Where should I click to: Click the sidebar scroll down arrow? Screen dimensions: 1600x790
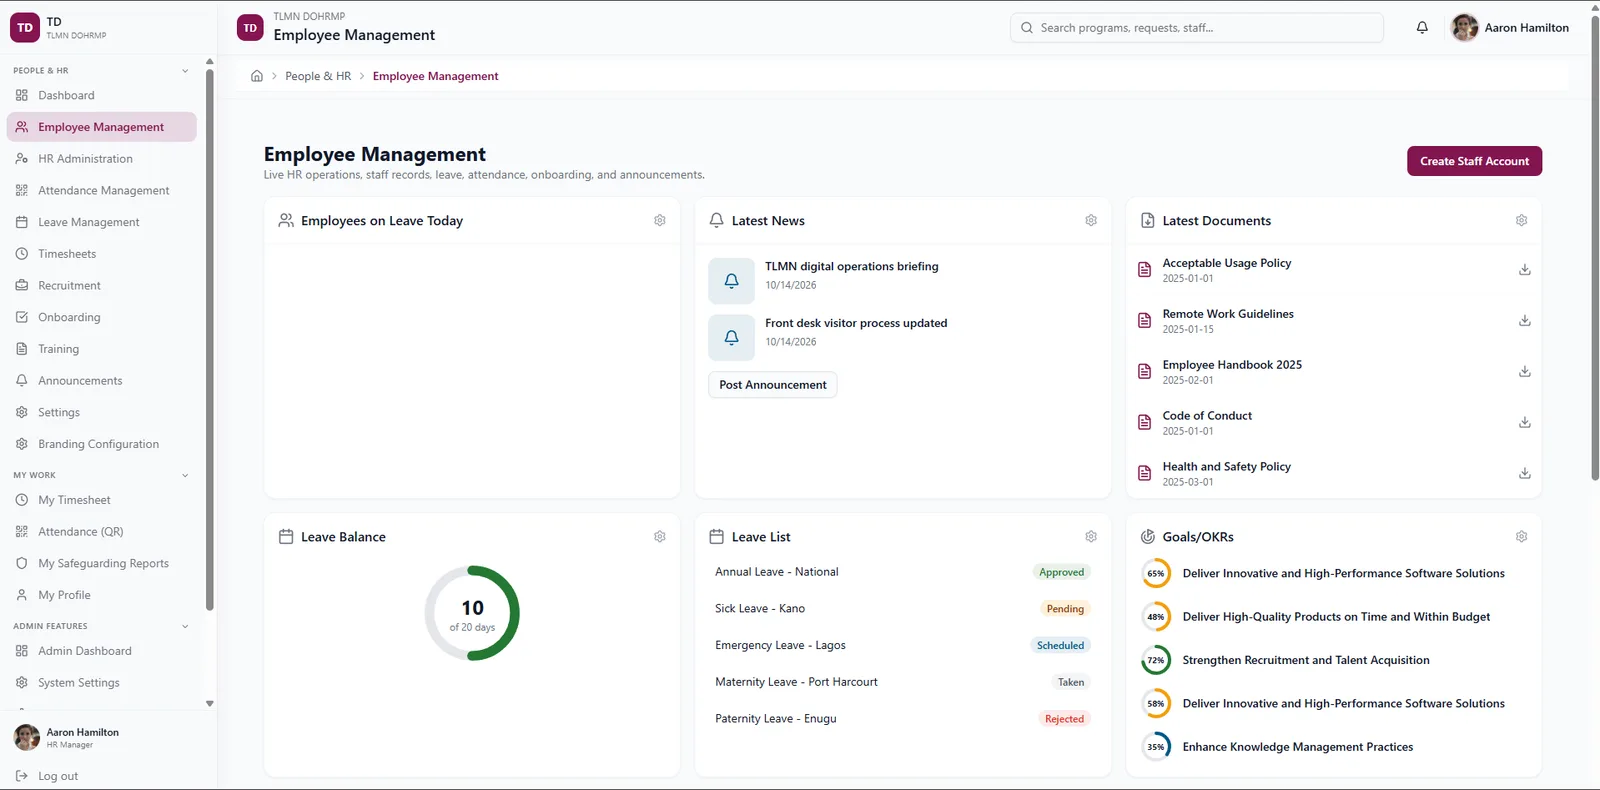coord(210,704)
